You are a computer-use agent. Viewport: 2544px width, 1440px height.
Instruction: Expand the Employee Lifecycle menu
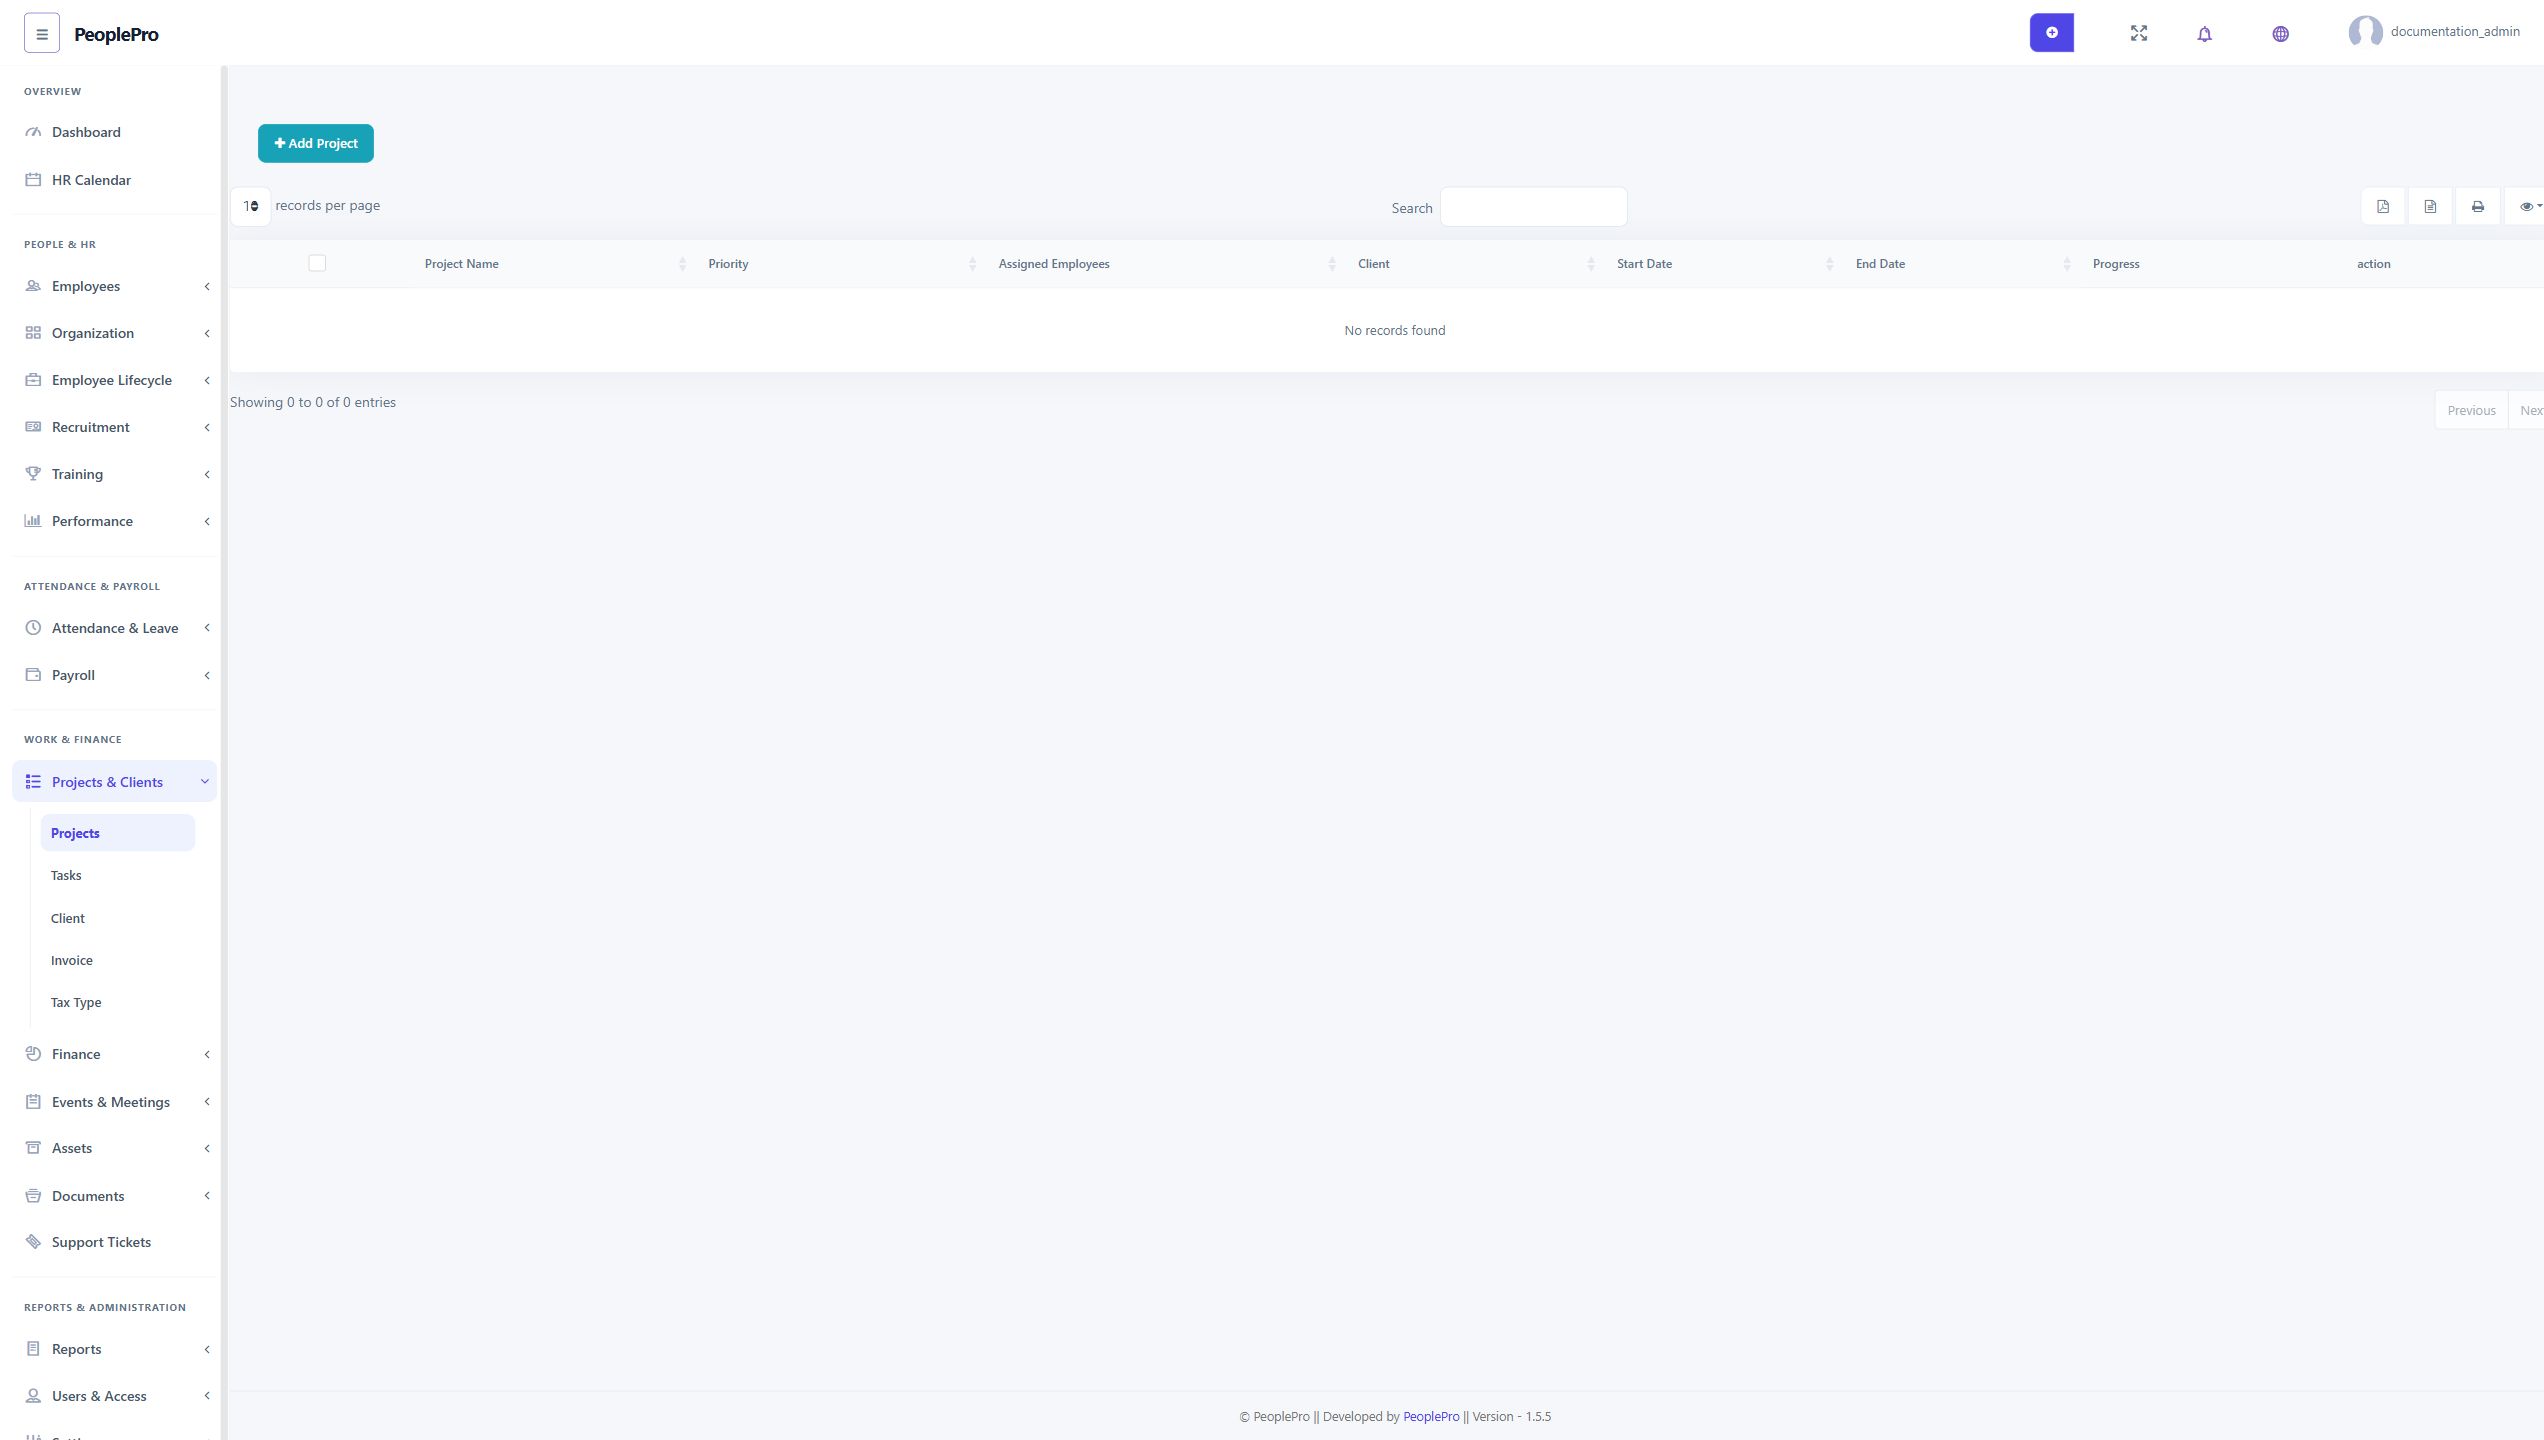click(x=115, y=380)
